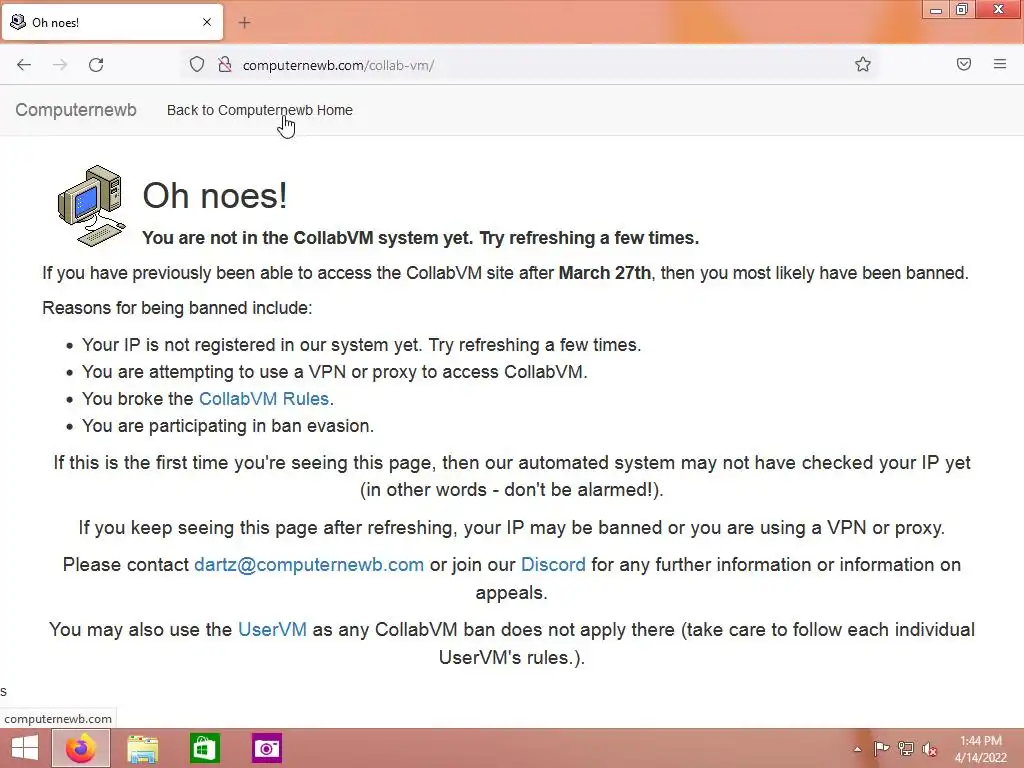Screen dimensions: 1024x768
Task: Restore down the Firefox window
Action: click(962, 9)
